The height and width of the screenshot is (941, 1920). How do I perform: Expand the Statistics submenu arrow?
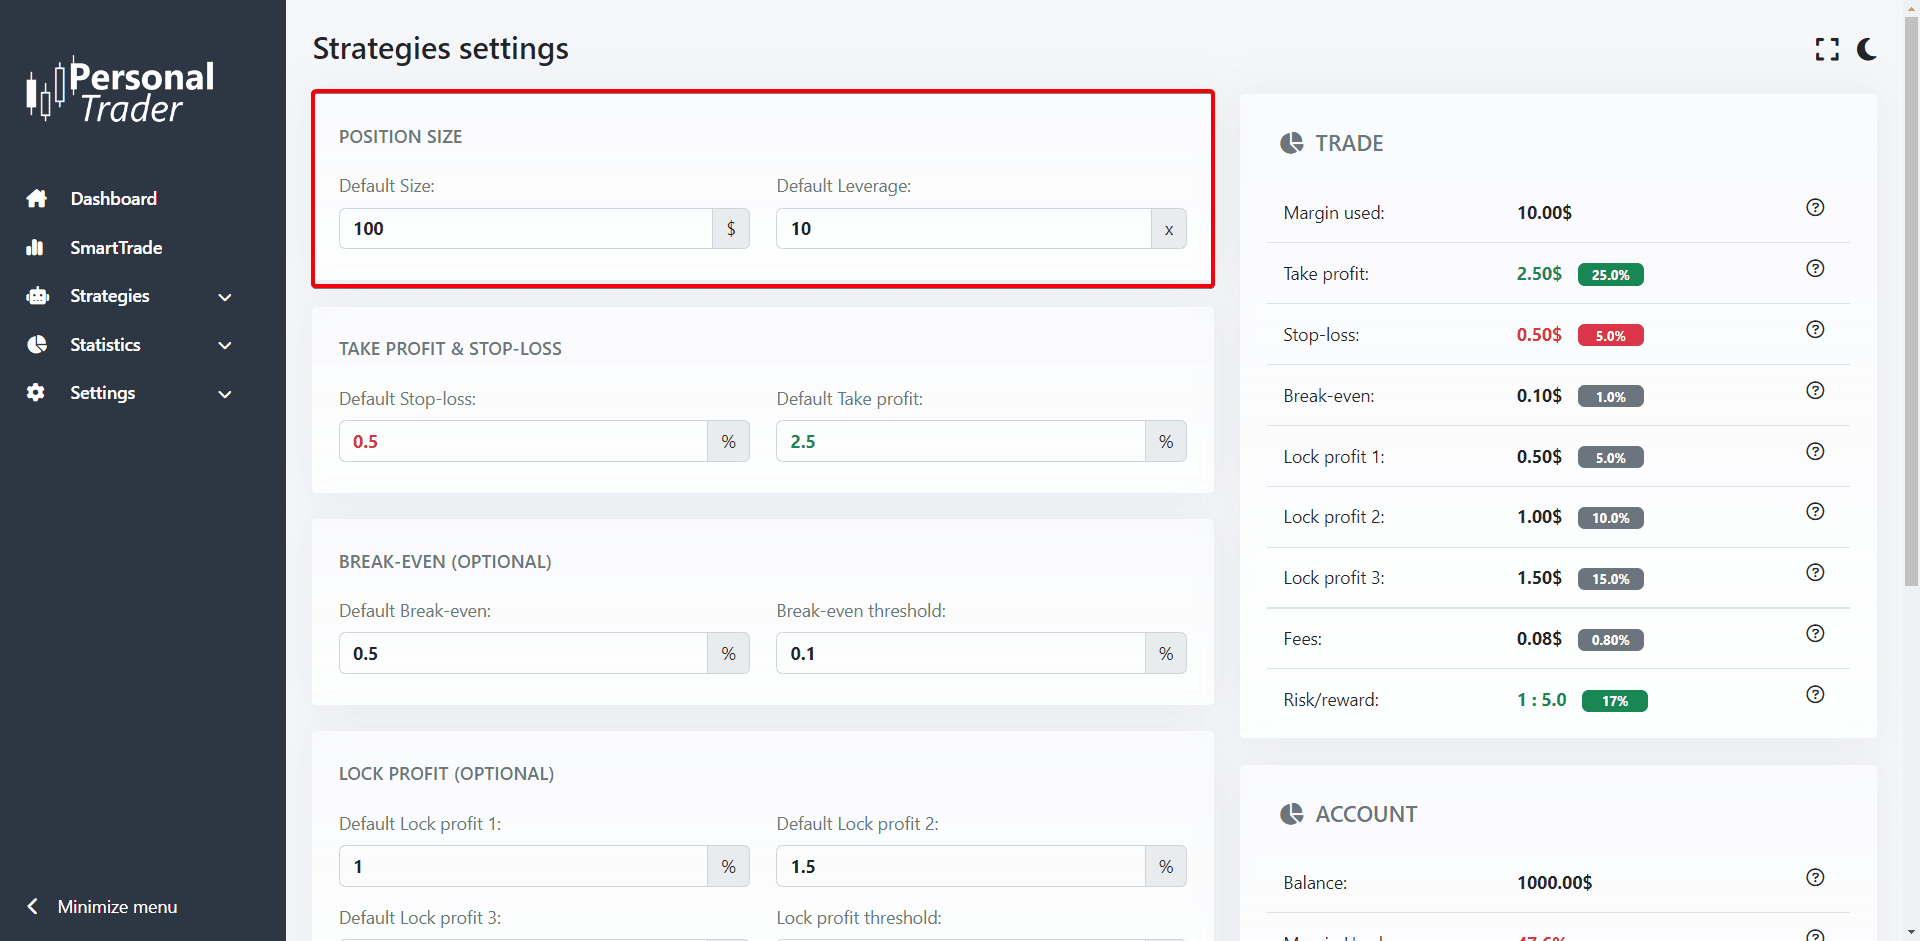(x=225, y=345)
